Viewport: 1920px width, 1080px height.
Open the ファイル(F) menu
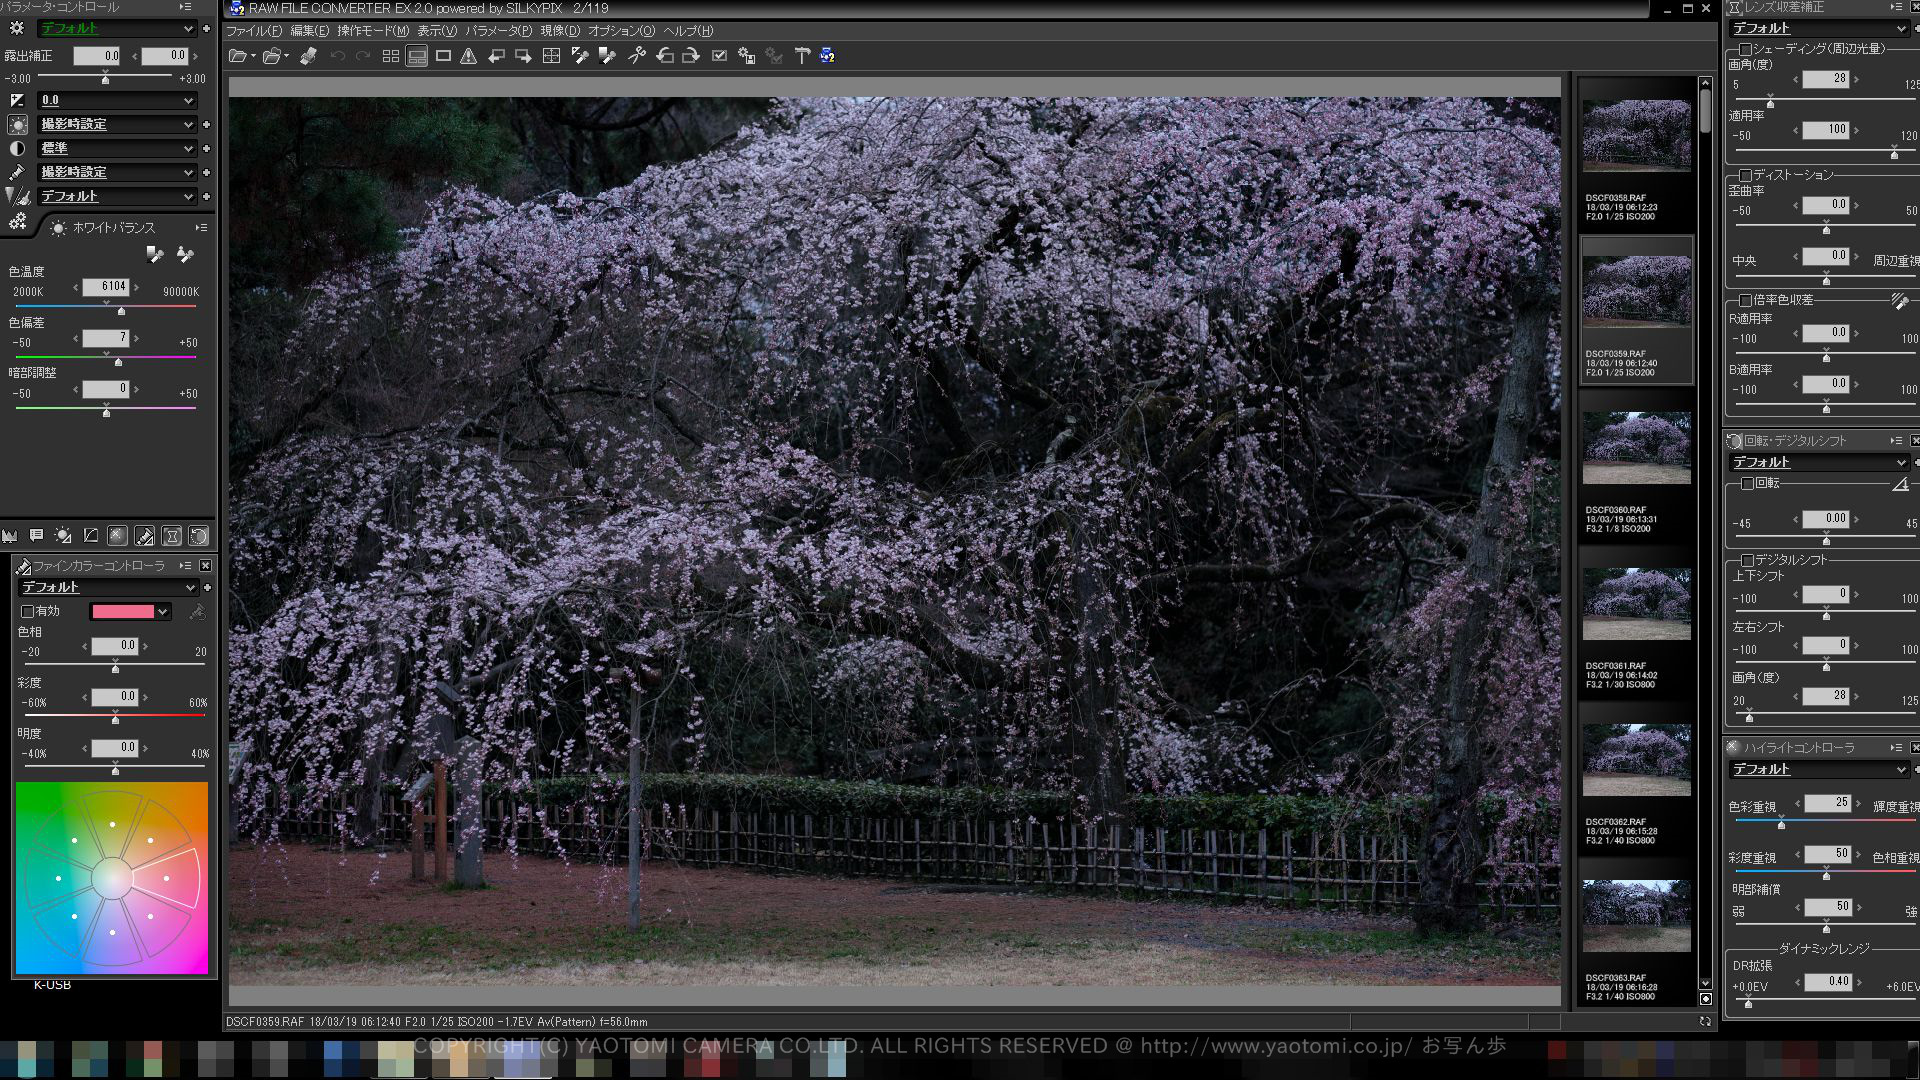tap(253, 31)
